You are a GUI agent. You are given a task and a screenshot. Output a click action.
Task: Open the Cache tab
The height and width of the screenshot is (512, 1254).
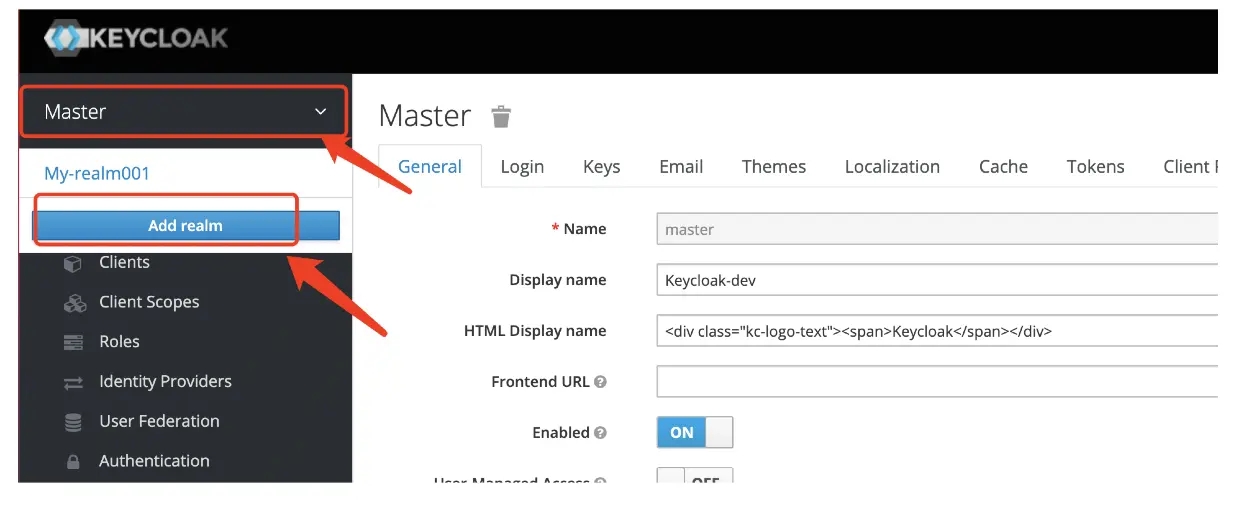click(1003, 167)
